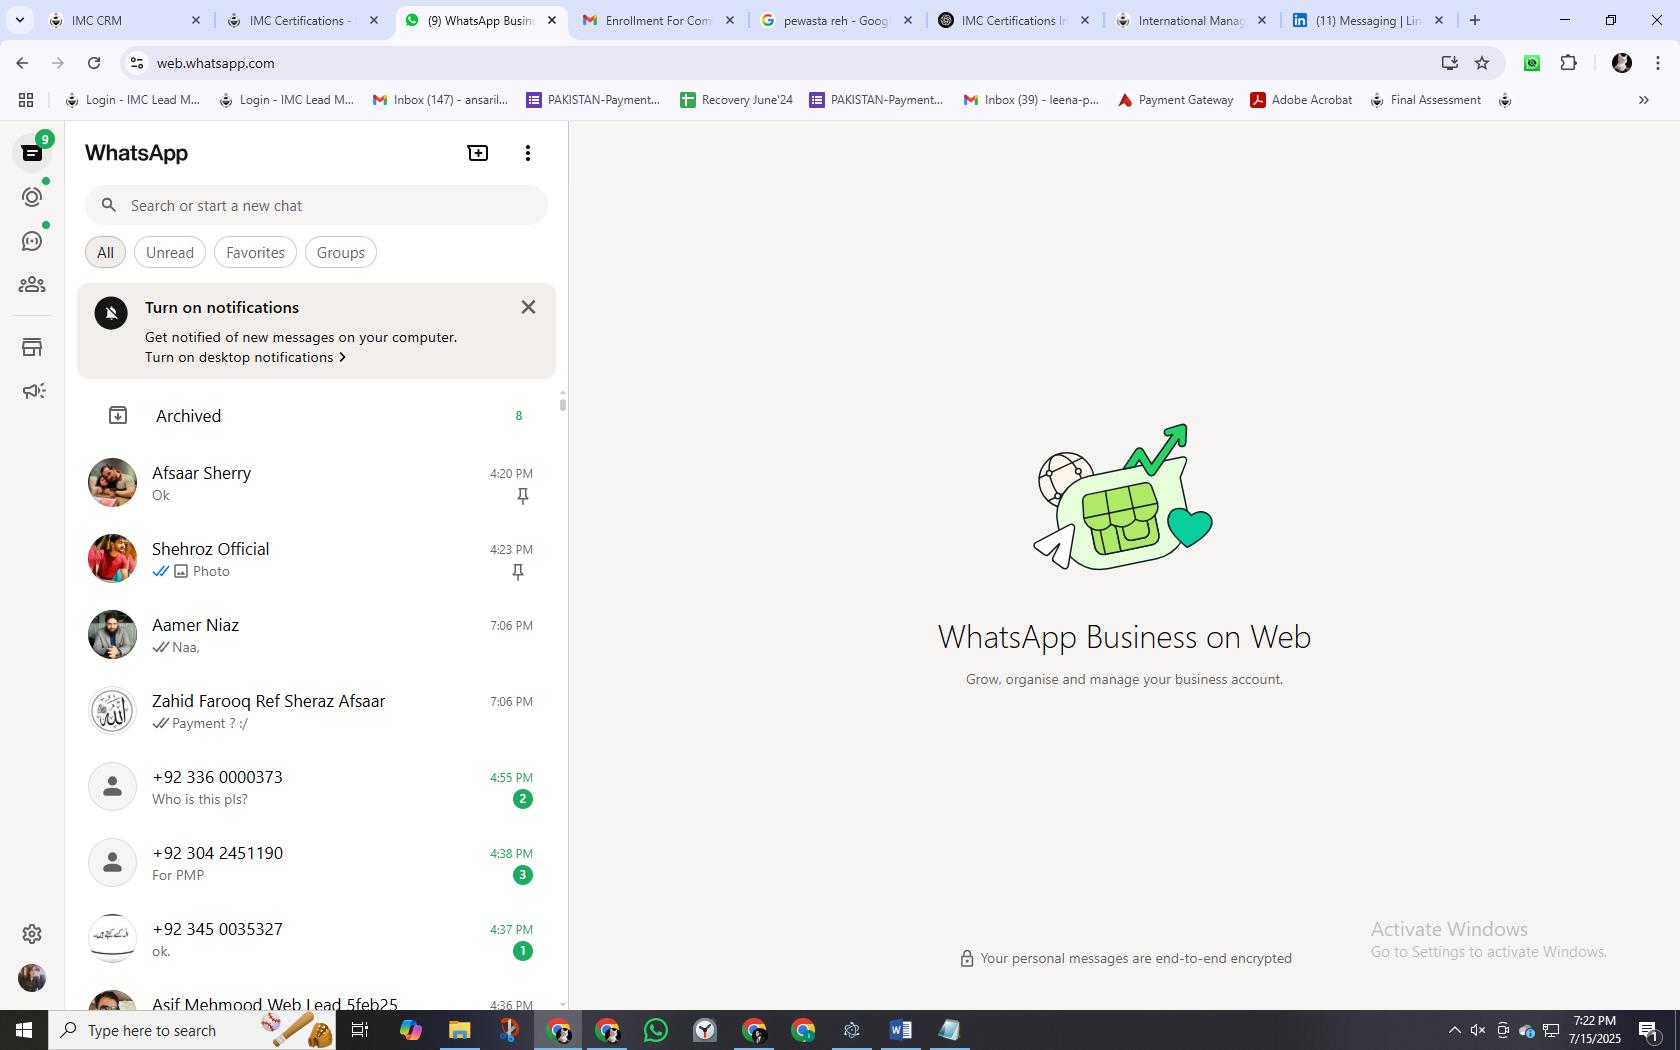
Task: Click chat list scrollbar thumb
Action: pos(562,404)
